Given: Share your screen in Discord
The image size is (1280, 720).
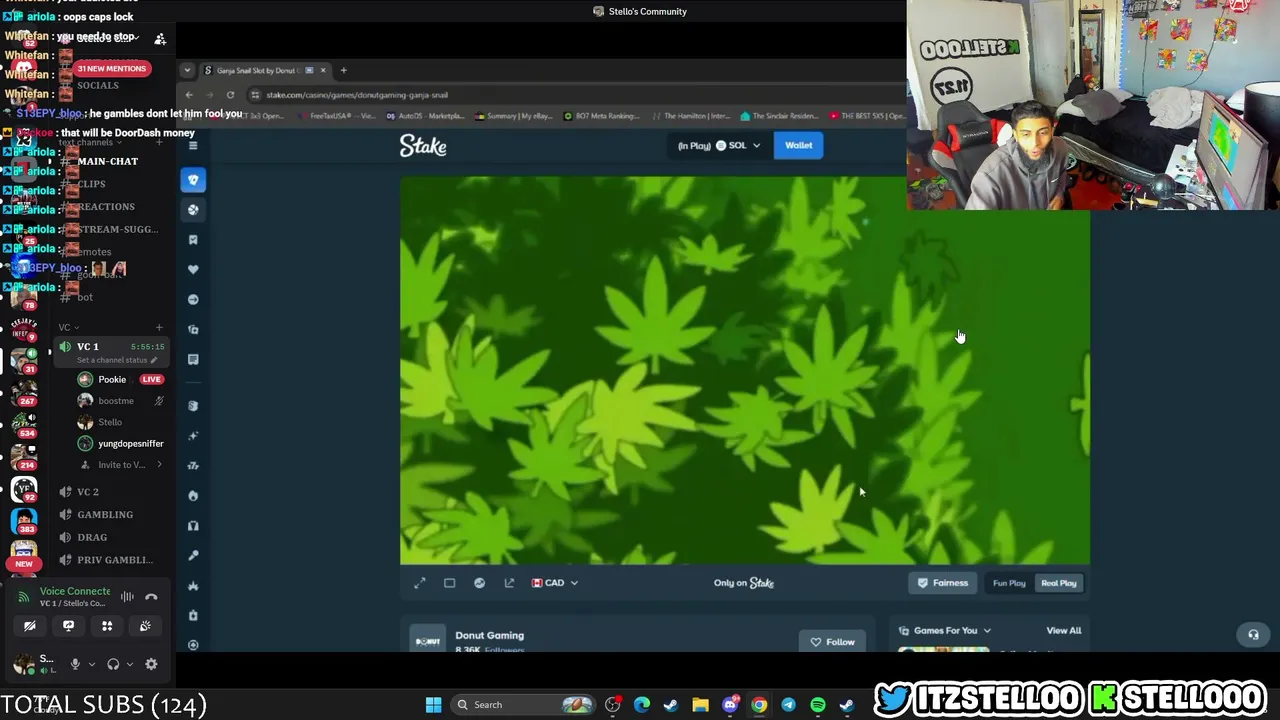Looking at the screenshot, I should pyautogui.click(x=68, y=626).
